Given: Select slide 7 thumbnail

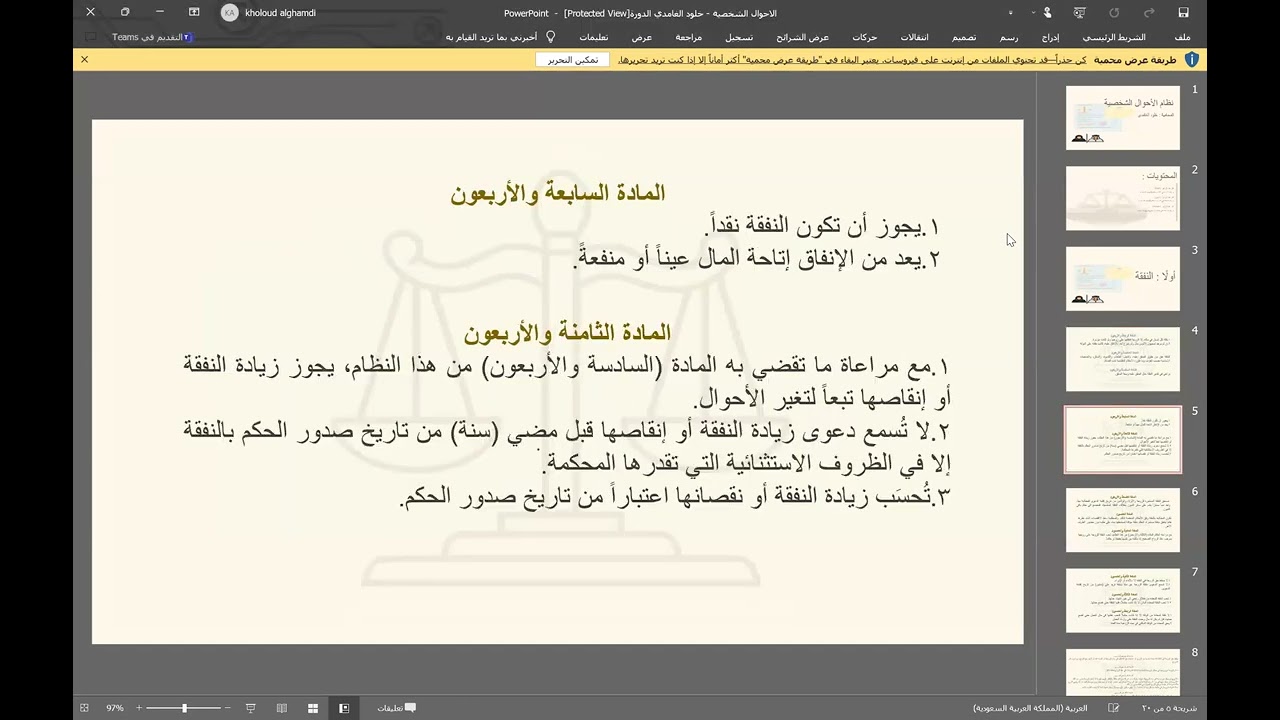Looking at the screenshot, I should pyautogui.click(x=1122, y=601).
